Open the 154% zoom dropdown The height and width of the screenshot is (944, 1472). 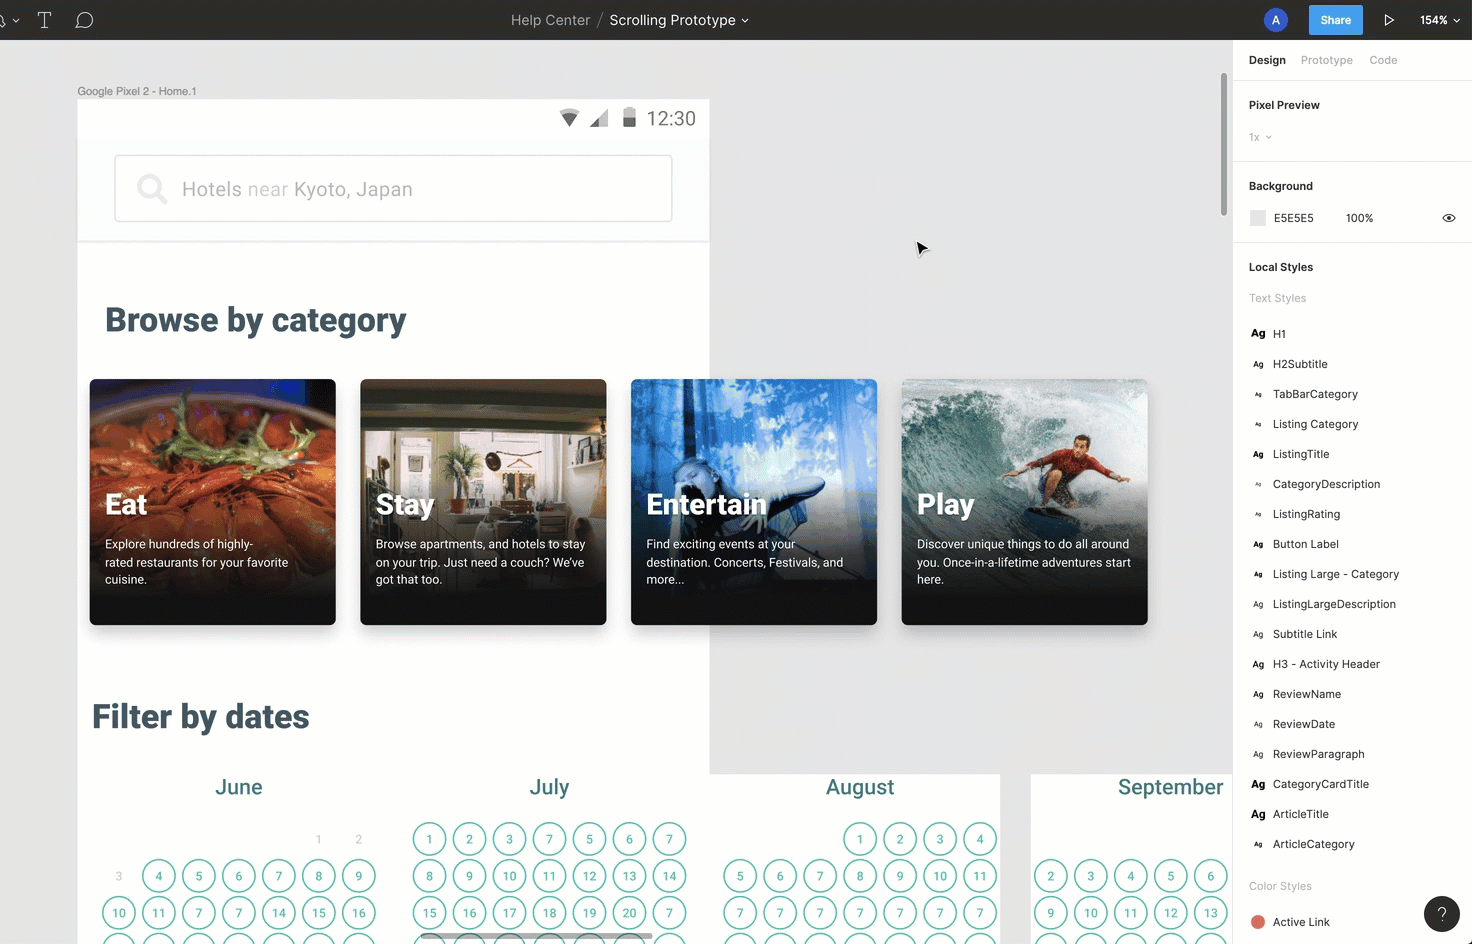click(1438, 19)
